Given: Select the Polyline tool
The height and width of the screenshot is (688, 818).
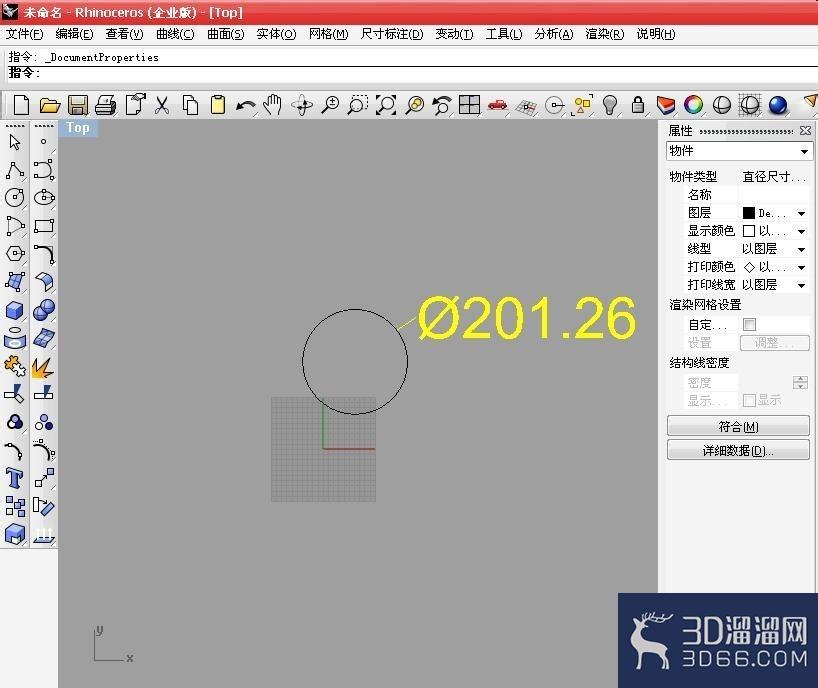Looking at the screenshot, I should click(15, 170).
